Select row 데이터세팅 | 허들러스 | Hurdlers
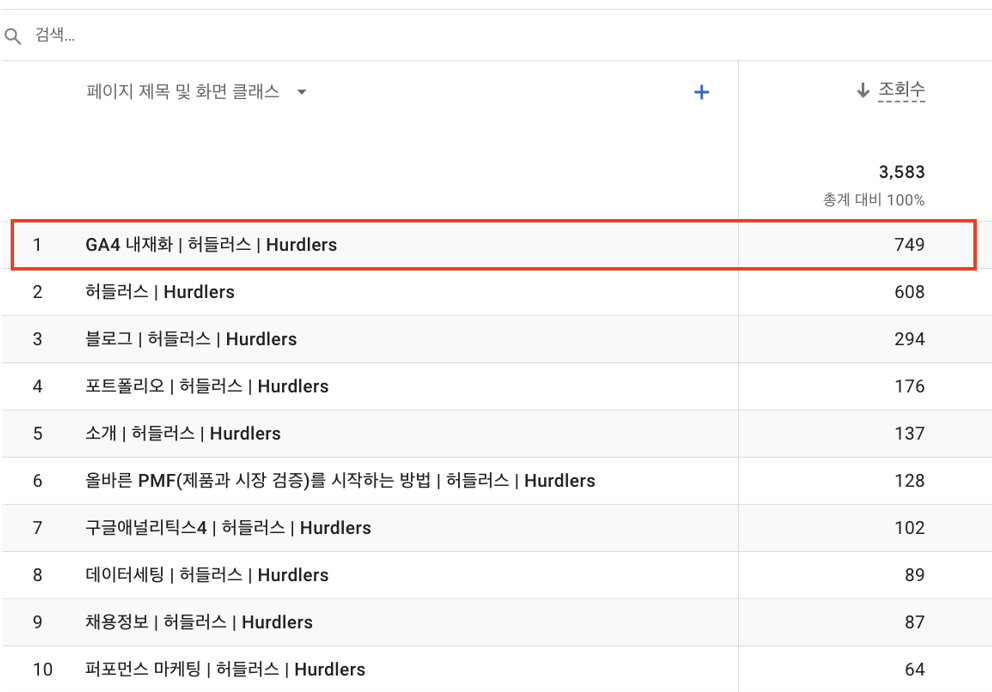The width and height of the screenshot is (992, 692). click(496, 575)
